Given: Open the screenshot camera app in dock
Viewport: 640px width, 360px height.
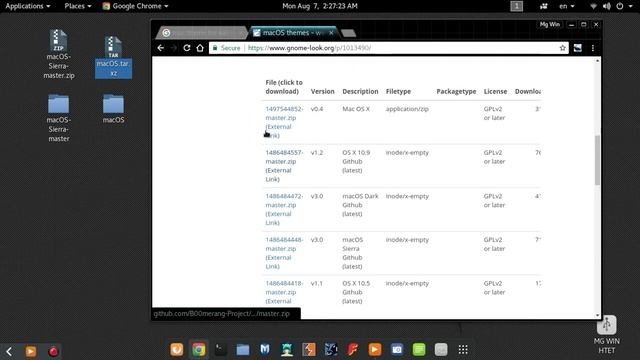Looking at the screenshot, I should (397, 349).
